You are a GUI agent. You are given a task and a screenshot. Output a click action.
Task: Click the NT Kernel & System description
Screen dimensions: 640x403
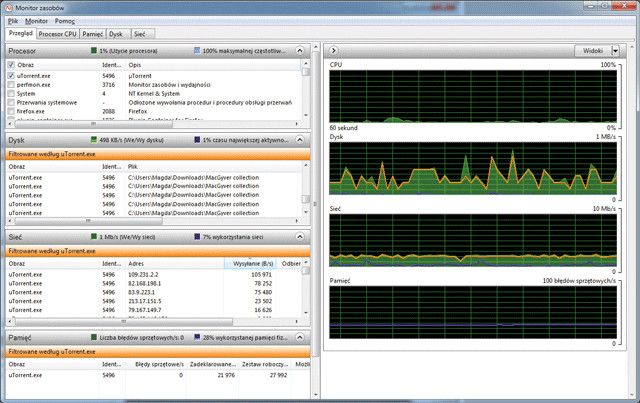tap(154, 94)
